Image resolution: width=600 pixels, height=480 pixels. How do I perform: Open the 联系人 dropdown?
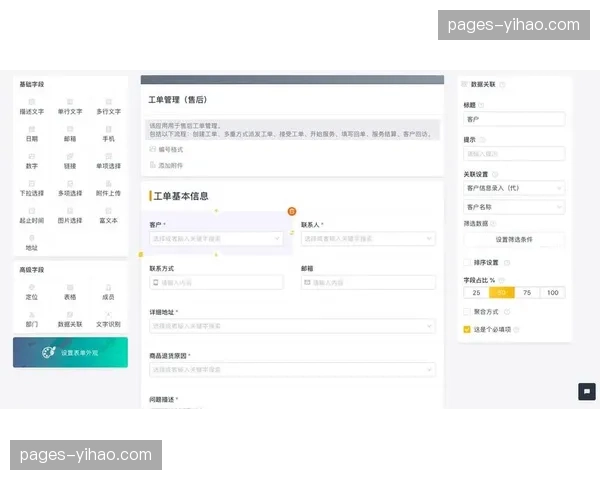[x=368, y=239]
